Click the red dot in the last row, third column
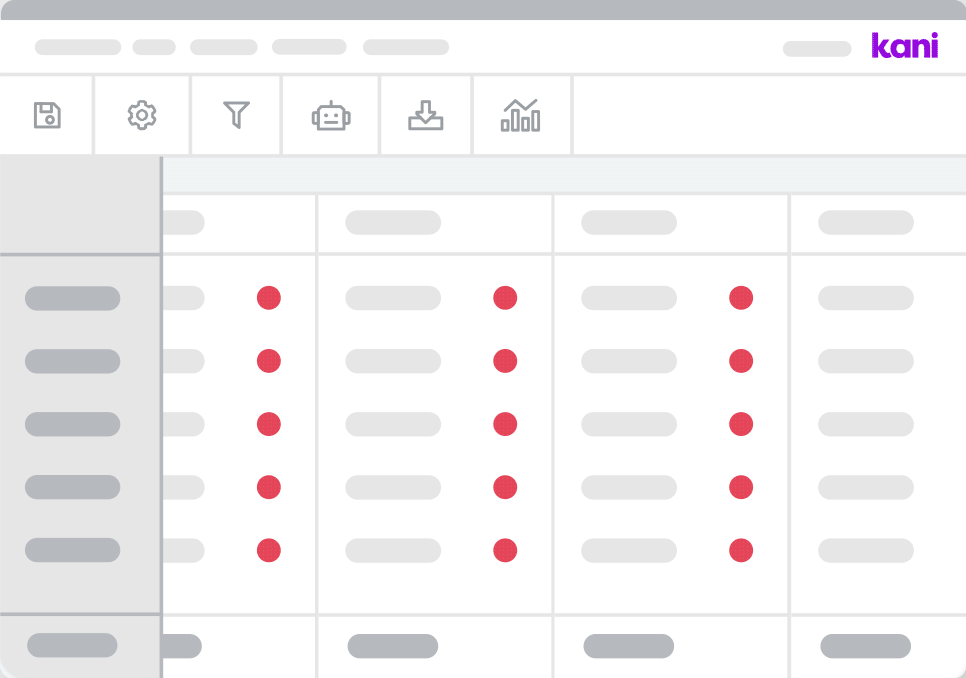The width and height of the screenshot is (966, 678). pos(741,550)
